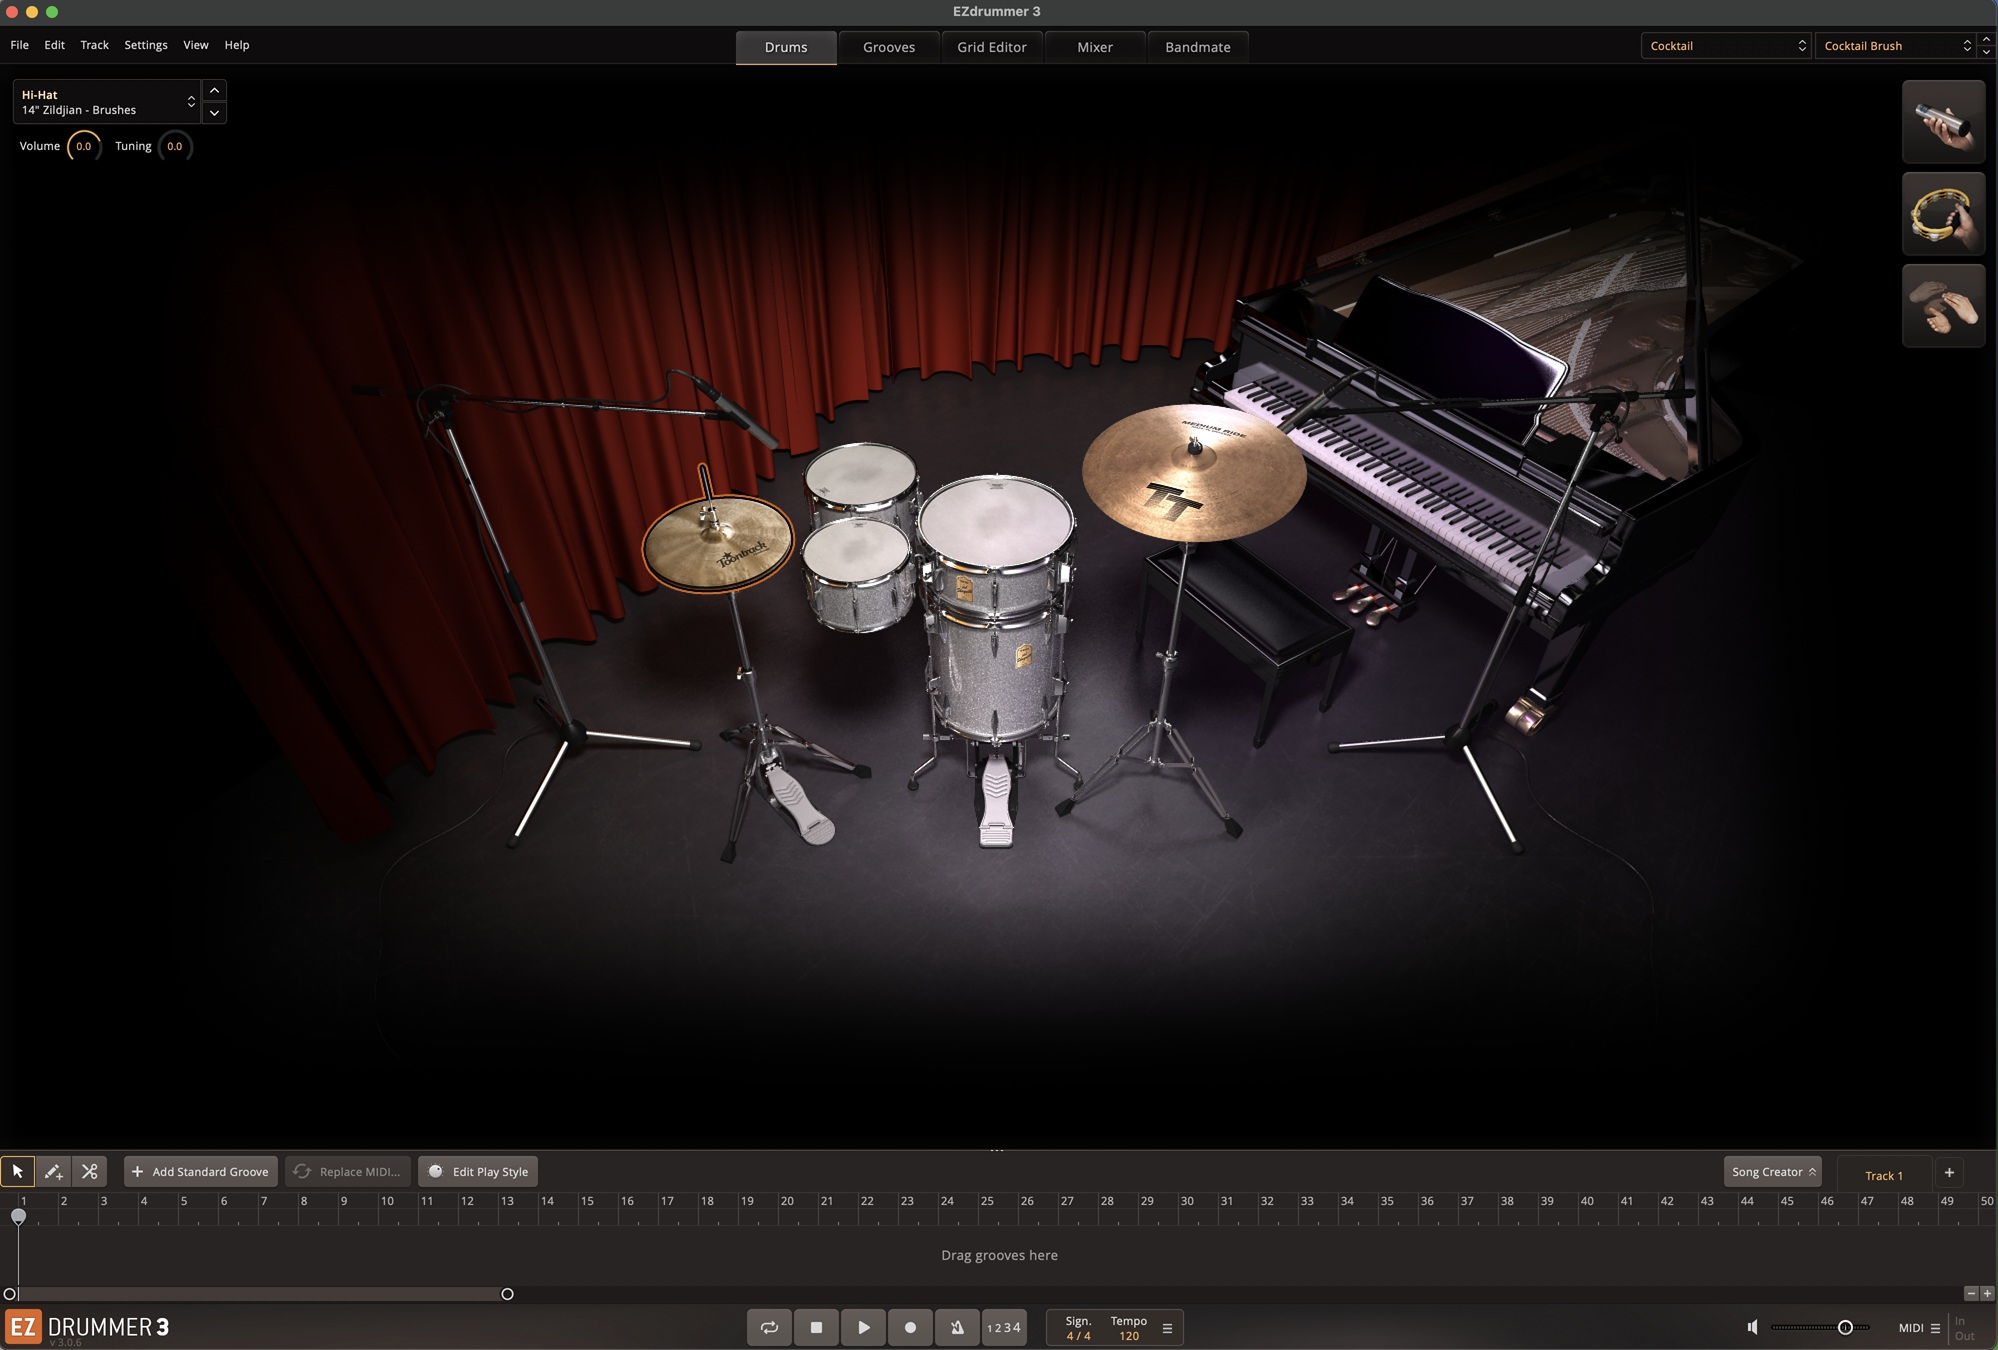Screen dimensions: 1998x1350
Task: Select the pencil draw tool
Action: [x=54, y=1171]
